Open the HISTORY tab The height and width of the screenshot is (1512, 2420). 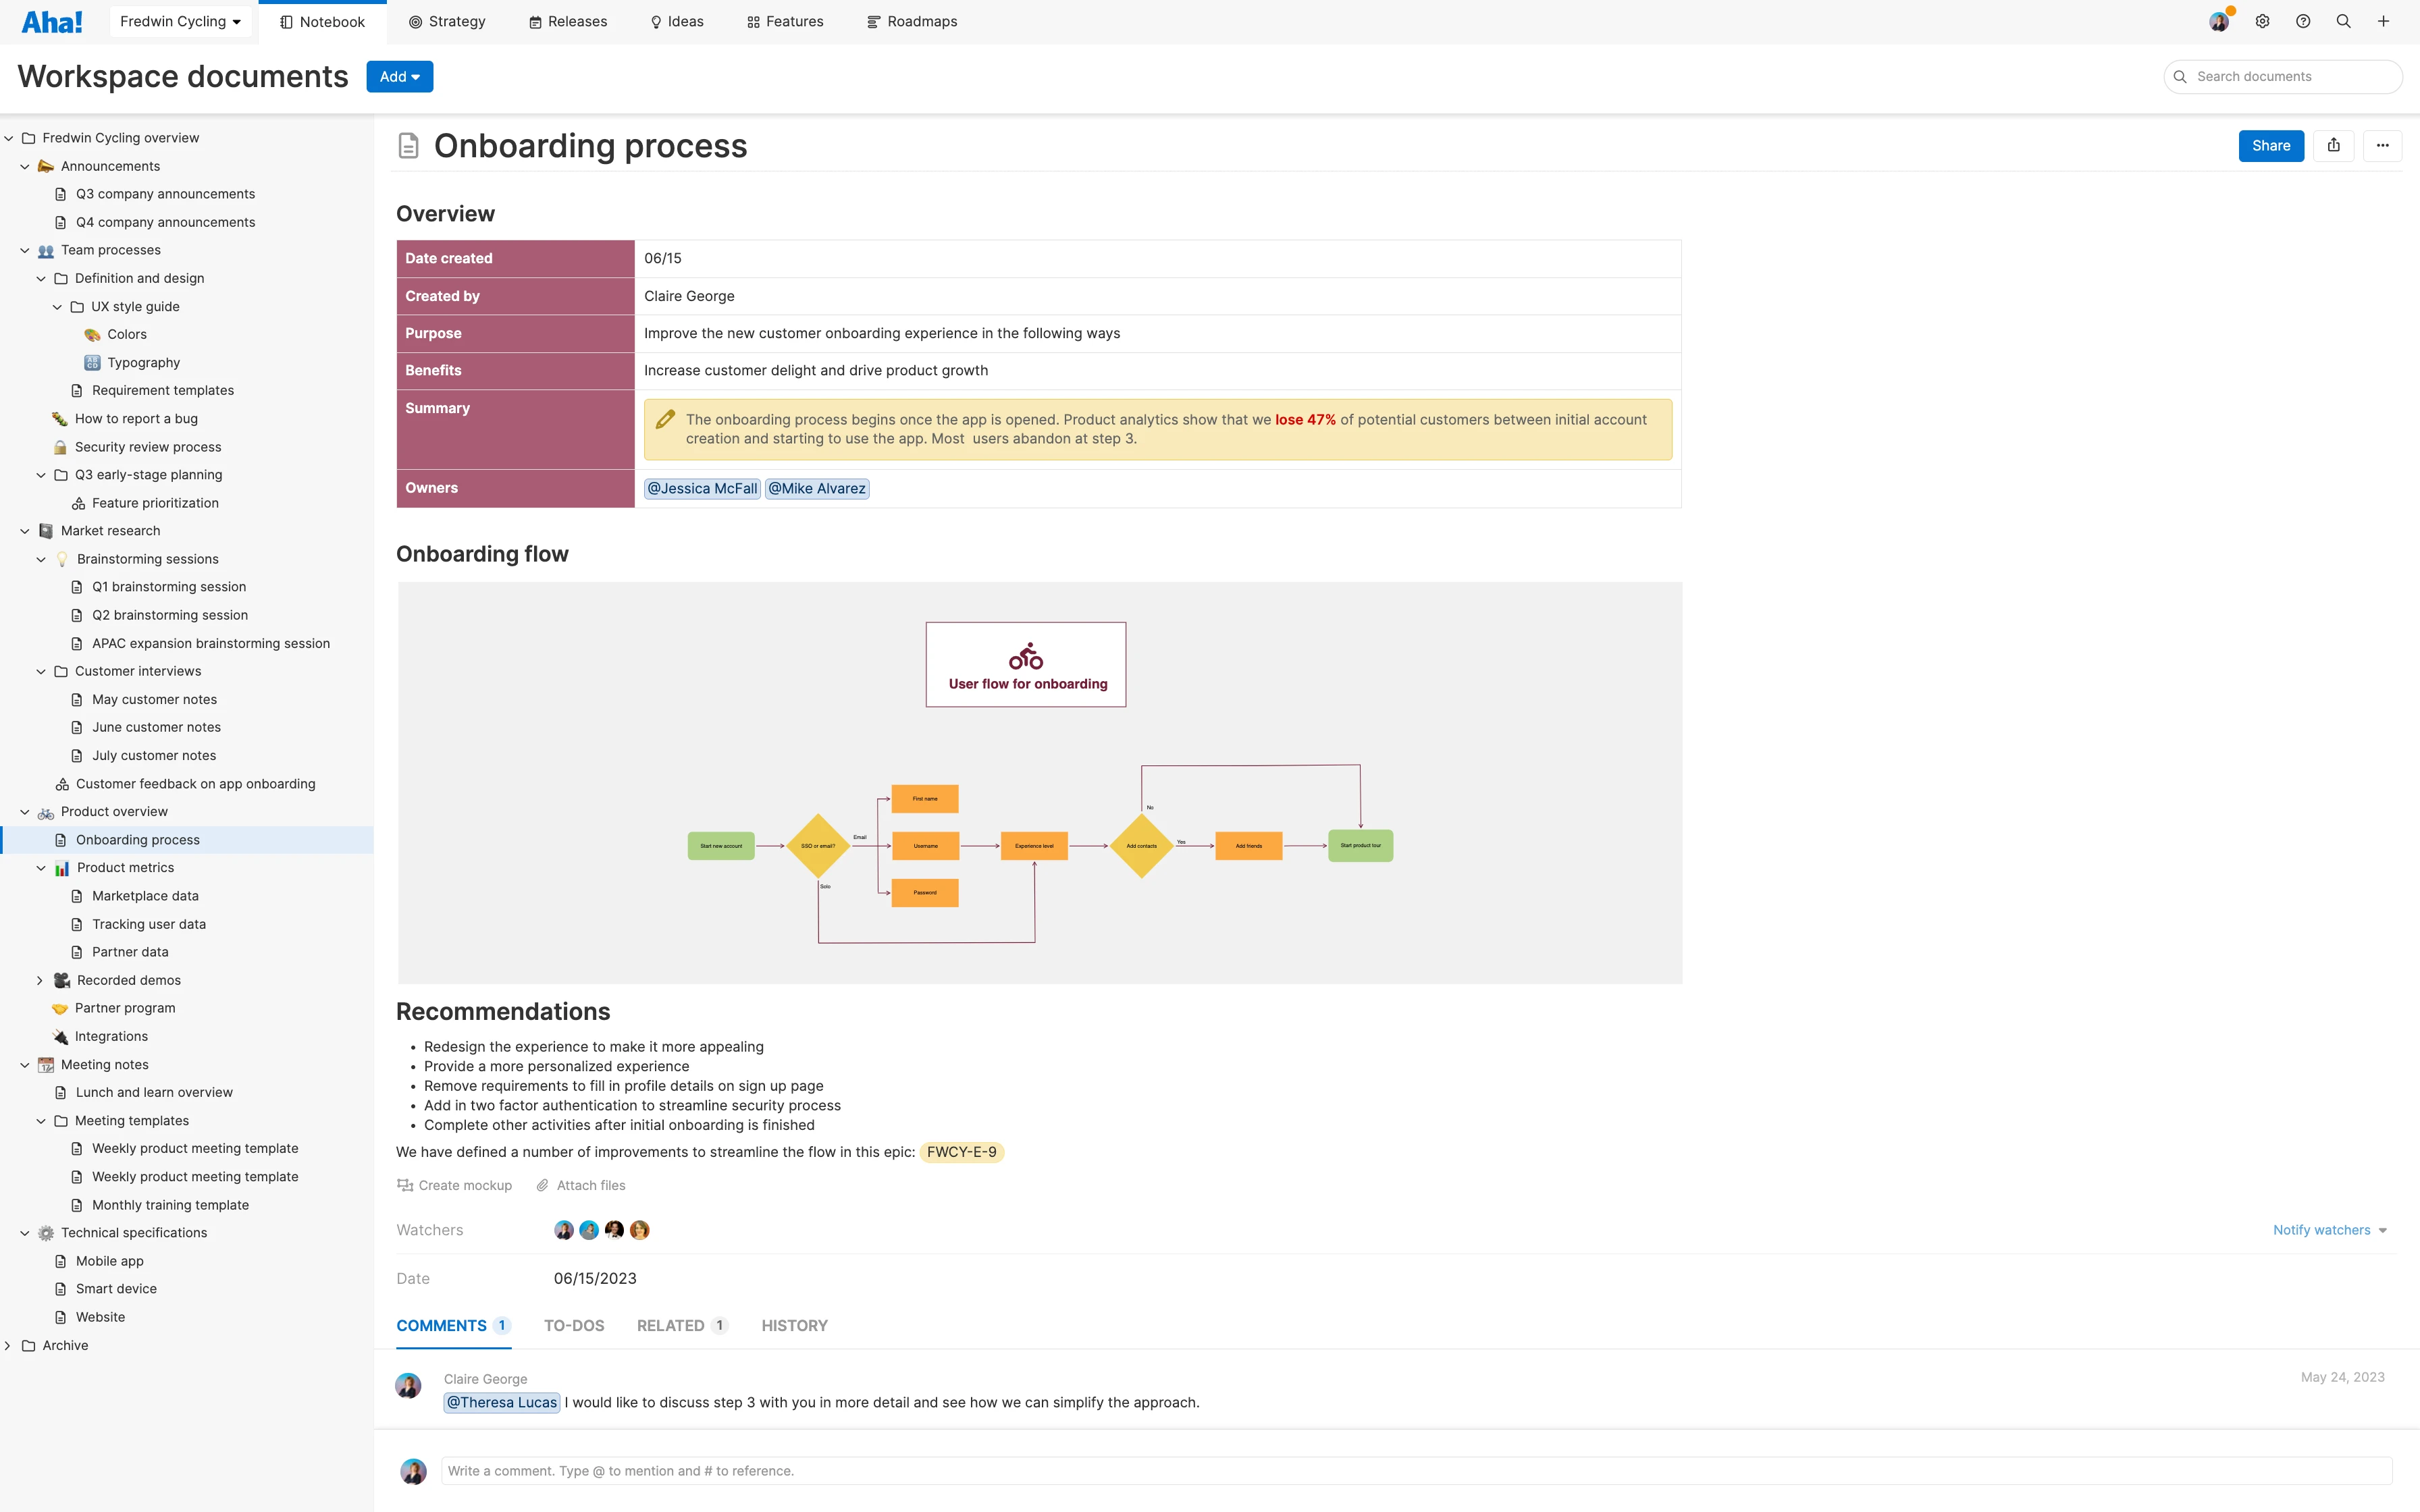[x=794, y=1325]
